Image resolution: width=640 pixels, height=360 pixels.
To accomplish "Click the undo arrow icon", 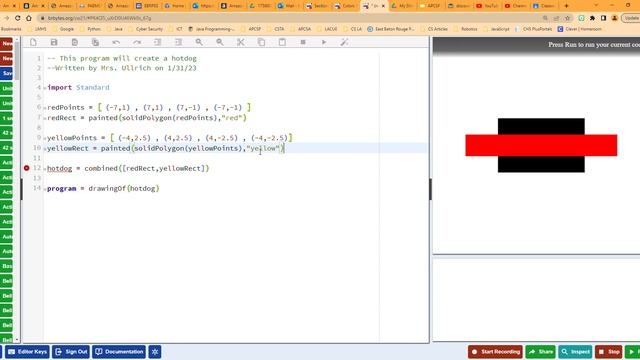I will (116, 42).
